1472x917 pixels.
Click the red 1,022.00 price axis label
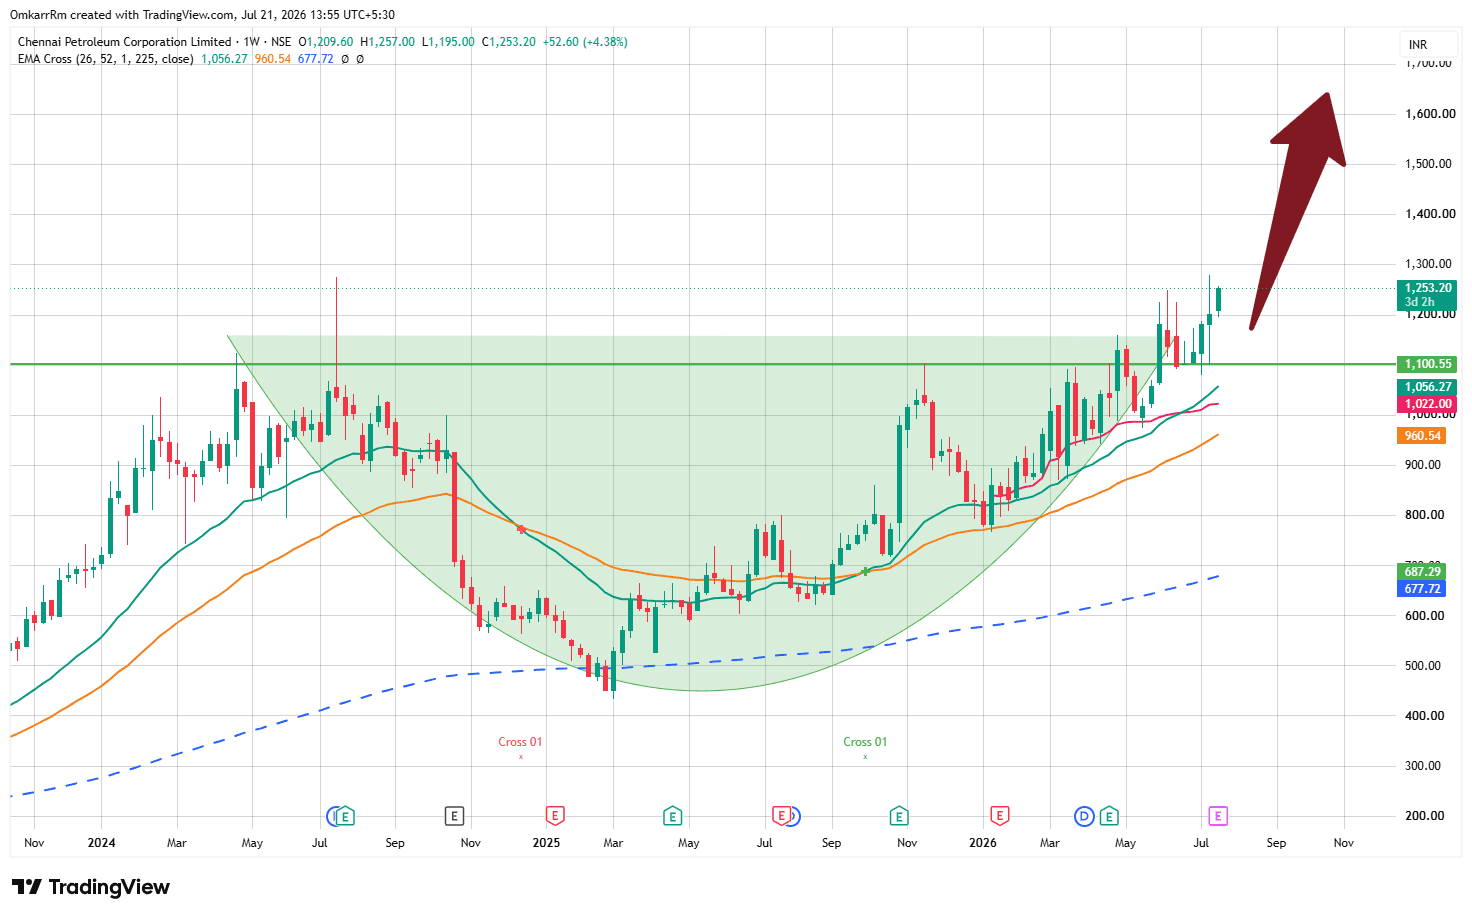(x=1427, y=404)
